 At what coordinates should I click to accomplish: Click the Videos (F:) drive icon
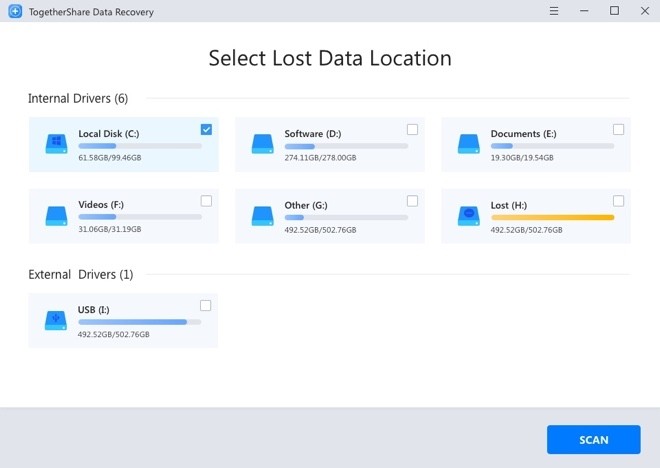[x=56, y=214]
